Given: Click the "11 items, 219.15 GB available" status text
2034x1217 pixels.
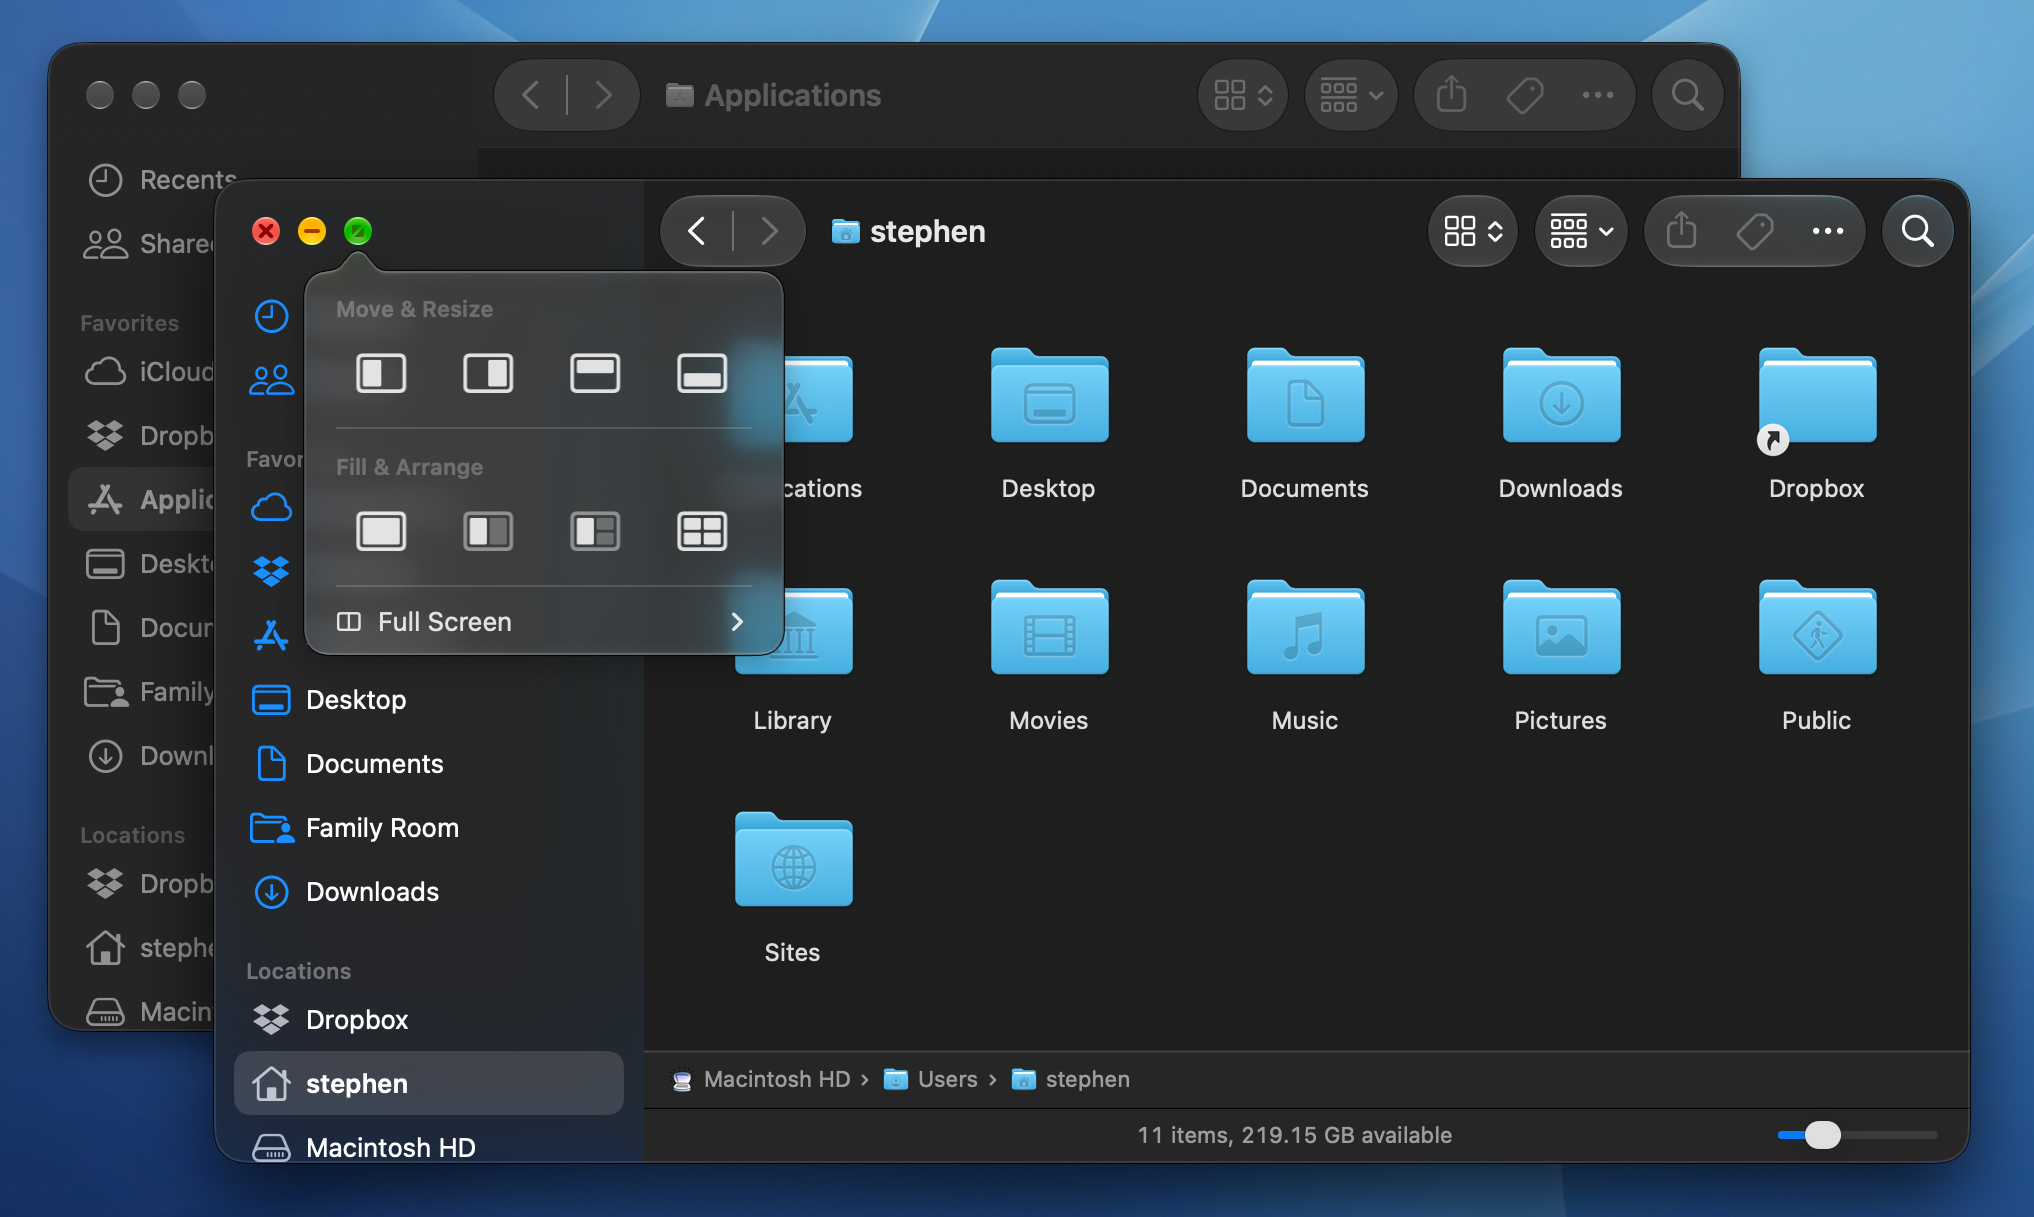Looking at the screenshot, I should pyautogui.click(x=1295, y=1135).
